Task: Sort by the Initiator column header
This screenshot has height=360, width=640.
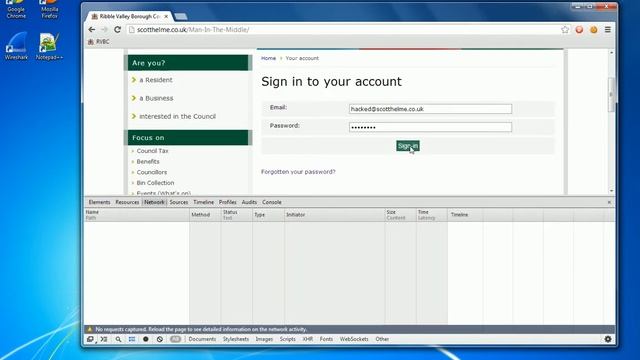Action: (x=334, y=215)
